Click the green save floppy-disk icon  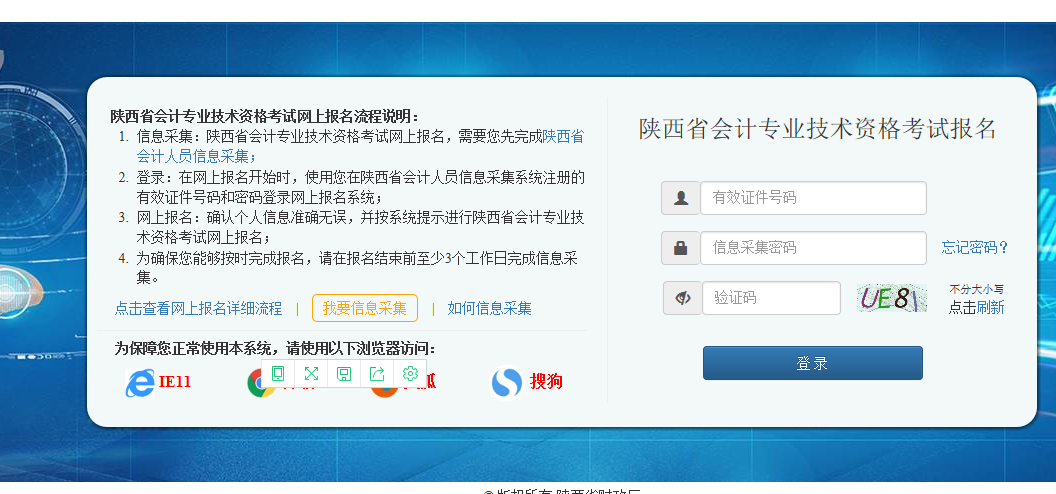point(344,374)
